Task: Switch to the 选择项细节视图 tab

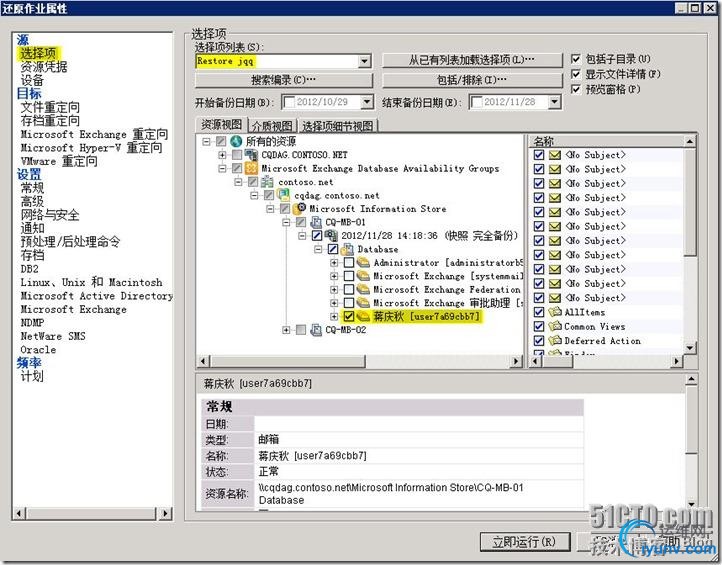Action: point(338,126)
